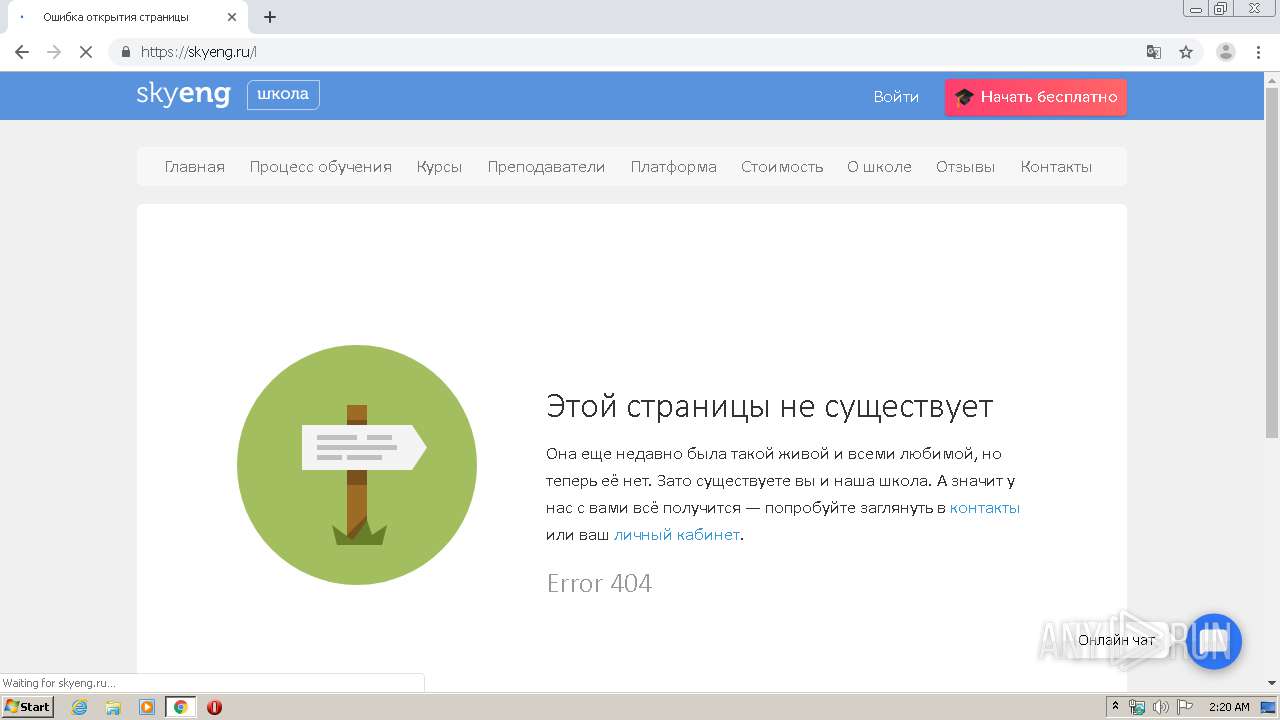Stop loading with the X button
Image resolution: width=1280 pixels, height=720 pixels.
click(x=86, y=52)
